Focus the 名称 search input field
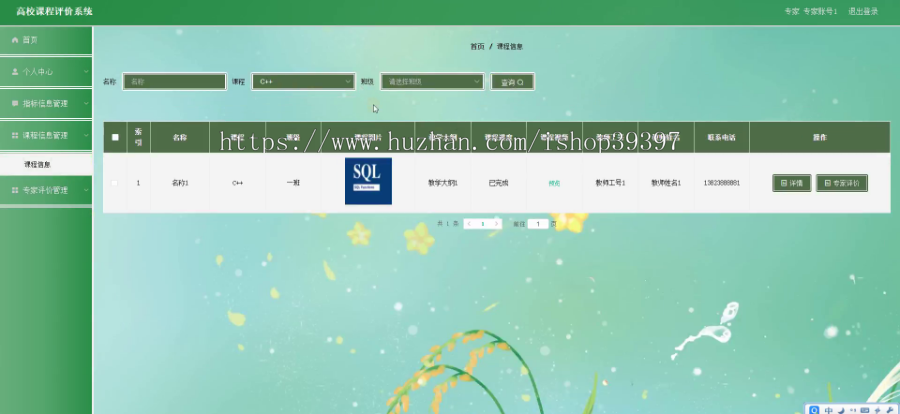This screenshot has width=900, height=414. pos(174,82)
